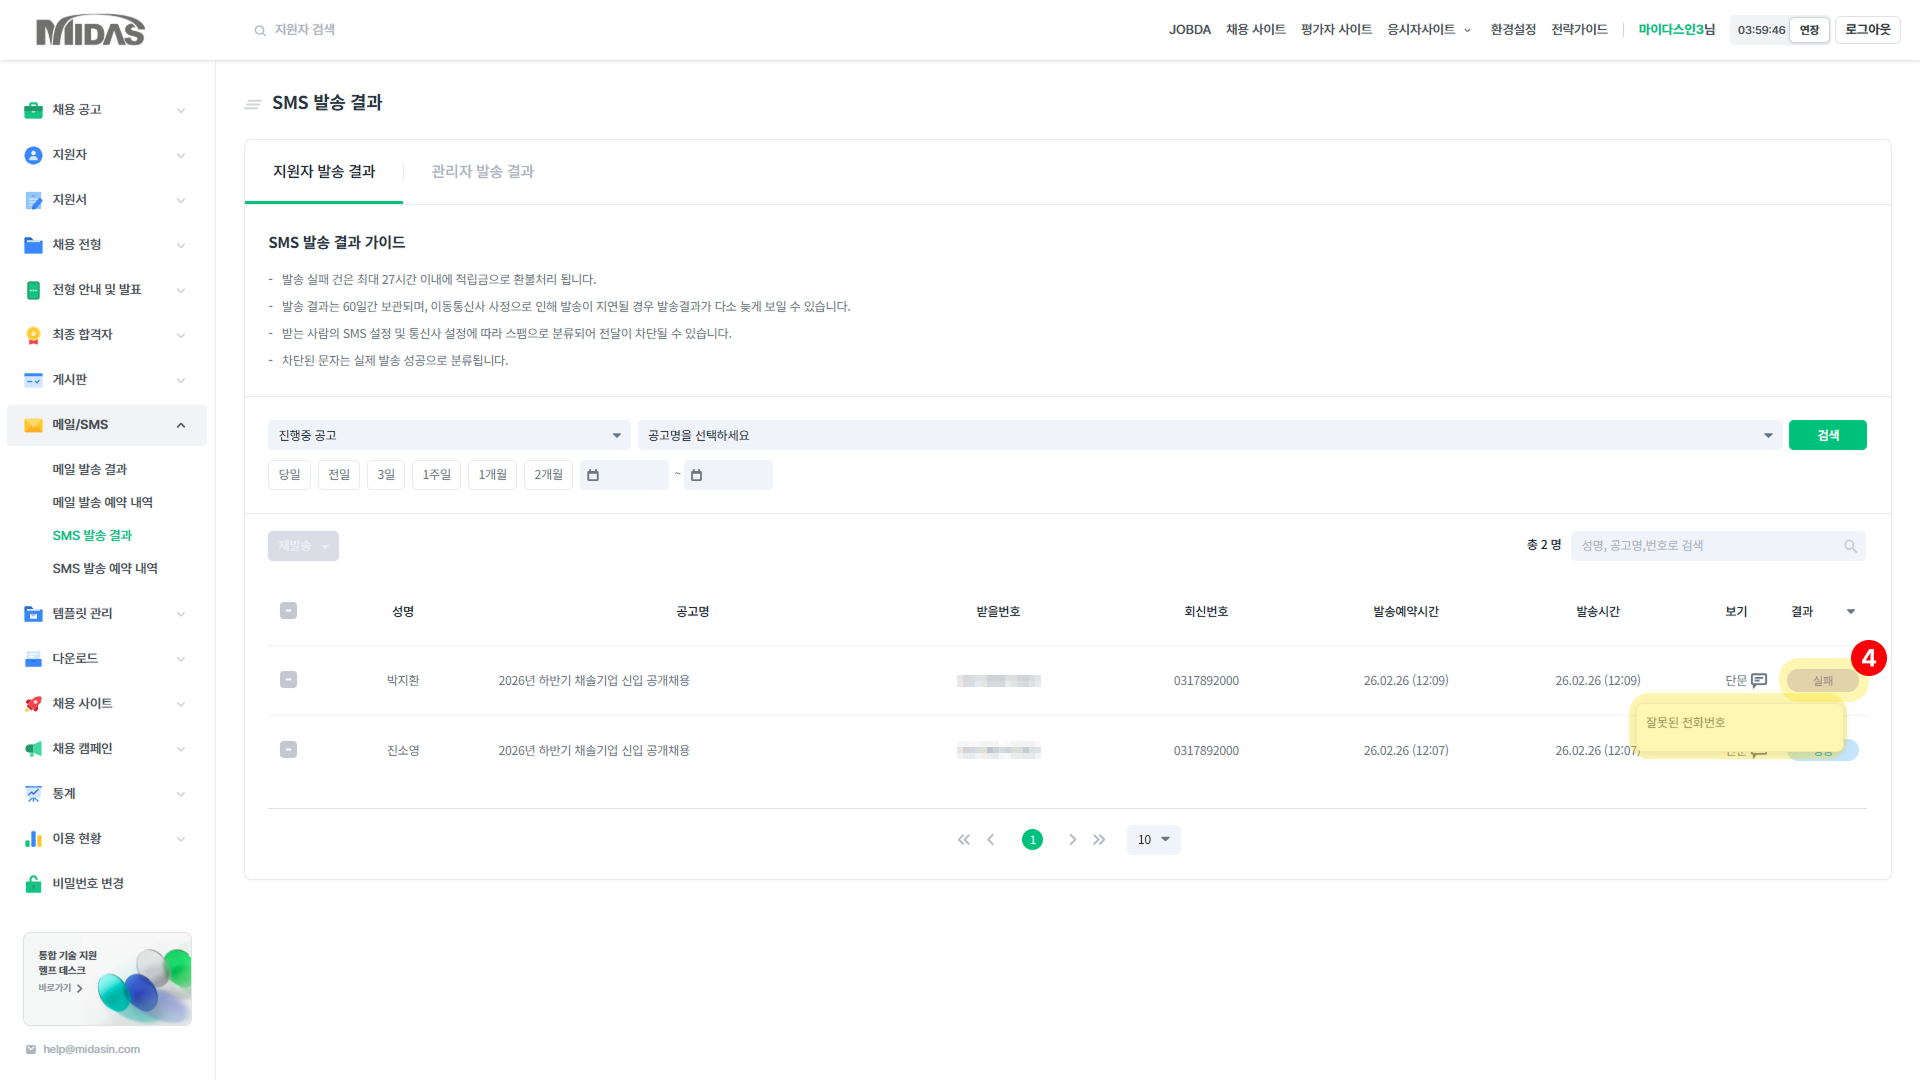Toggle the select-all checkbox in table header
Viewport: 1920px width, 1080px height.
click(288, 611)
